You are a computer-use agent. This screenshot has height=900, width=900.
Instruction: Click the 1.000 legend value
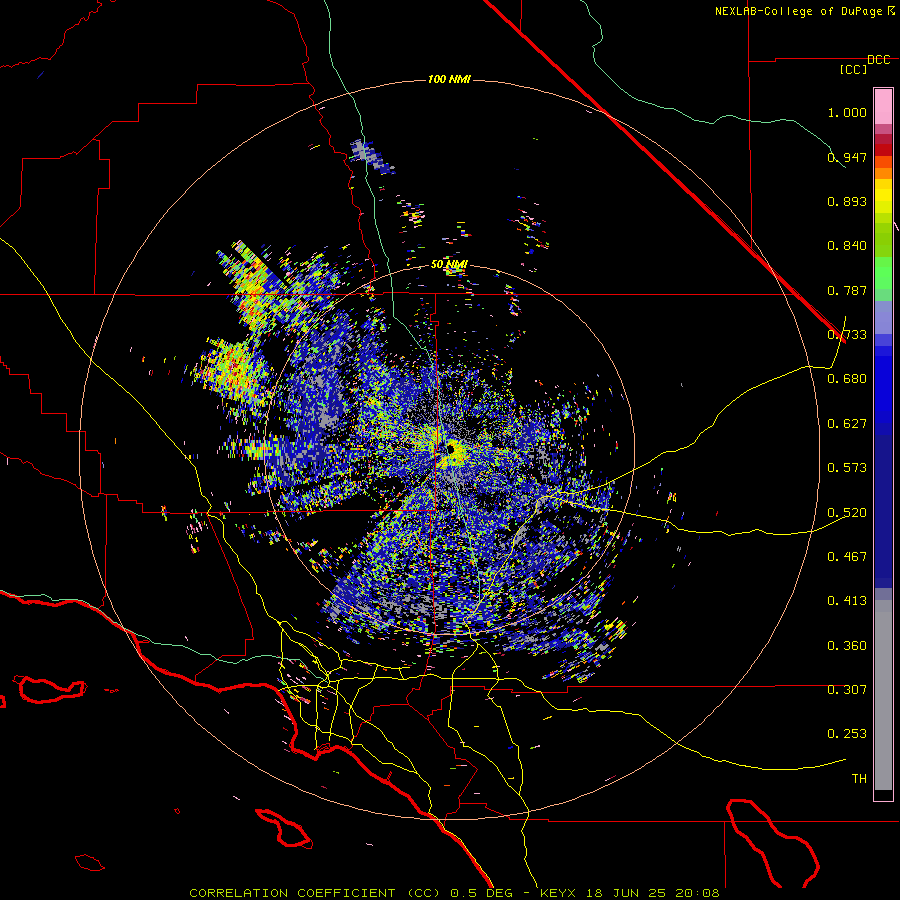(847, 112)
